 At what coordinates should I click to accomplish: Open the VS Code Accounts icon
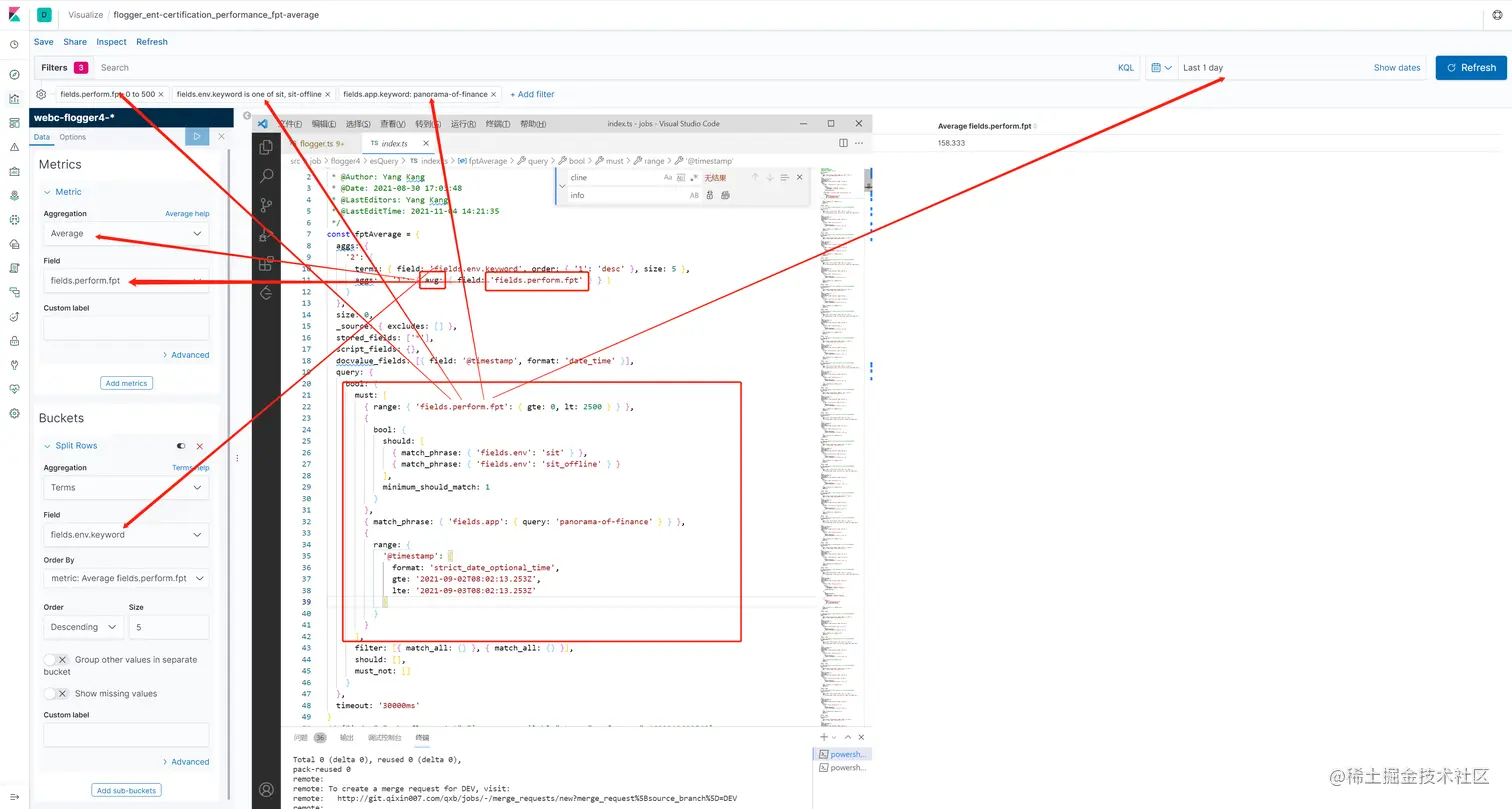(x=266, y=790)
